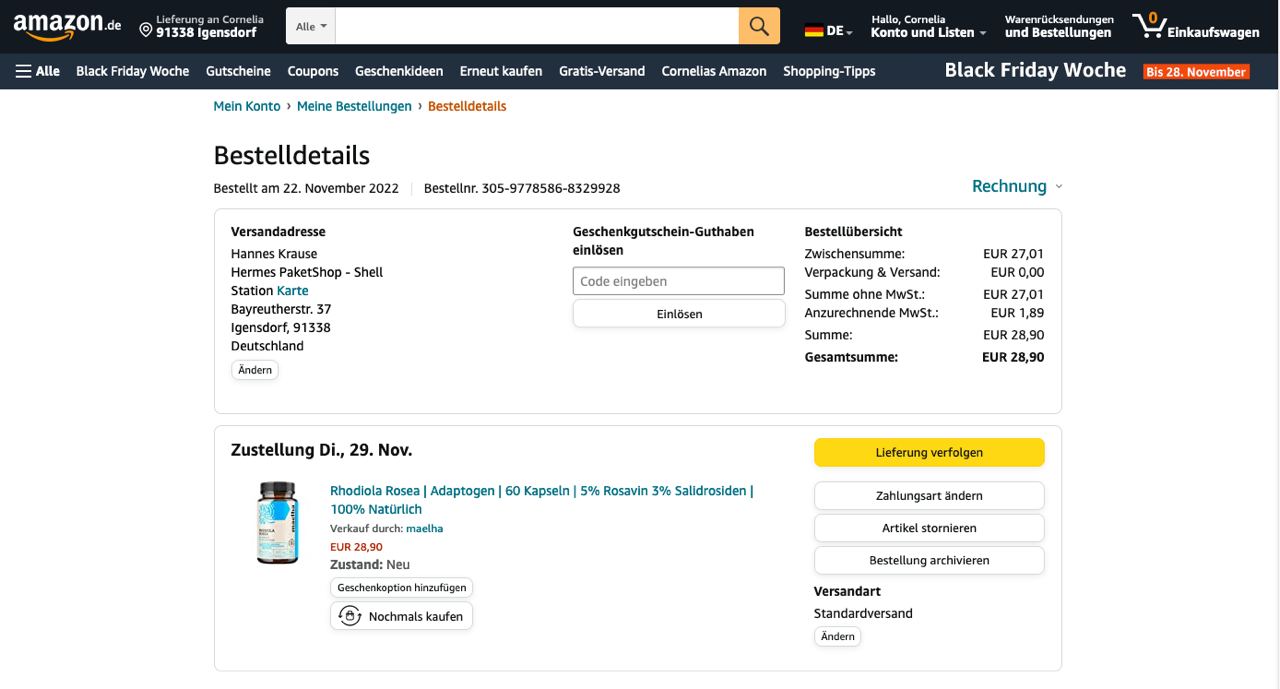Open the shopping cart icon

click(1150, 26)
